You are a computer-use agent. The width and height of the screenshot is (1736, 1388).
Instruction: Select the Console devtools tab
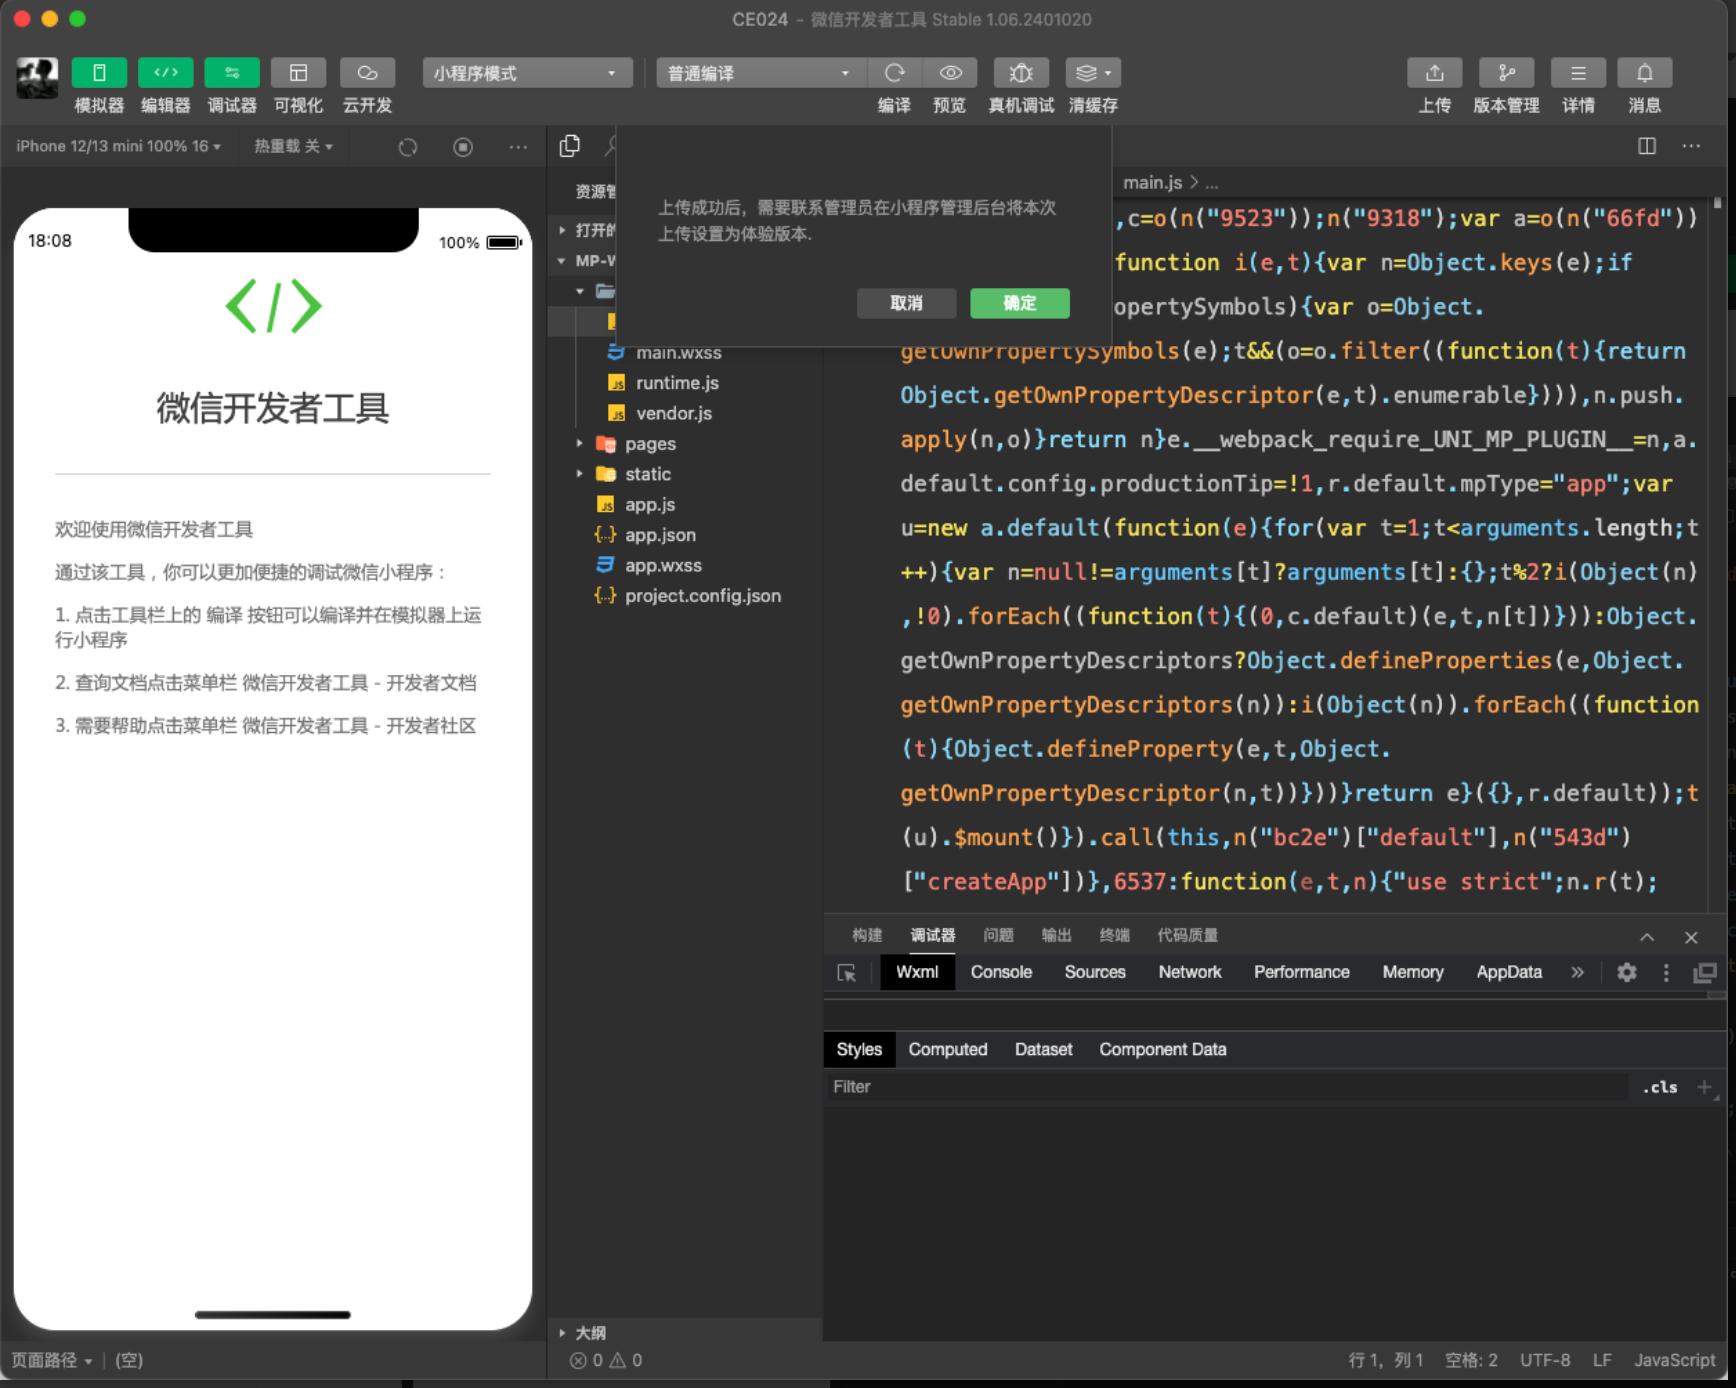click(x=1001, y=972)
